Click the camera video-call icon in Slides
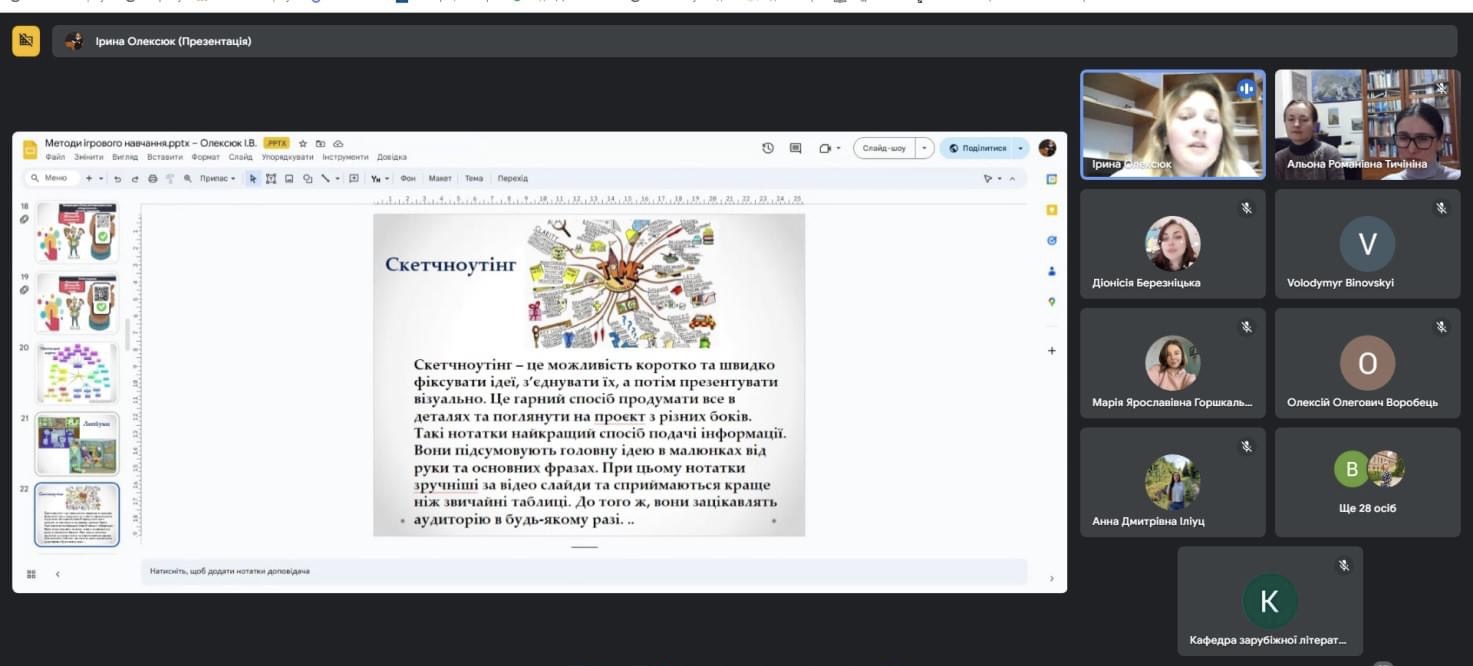The width and height of the screenshot is (1473, 666). [x=825, y=148]
